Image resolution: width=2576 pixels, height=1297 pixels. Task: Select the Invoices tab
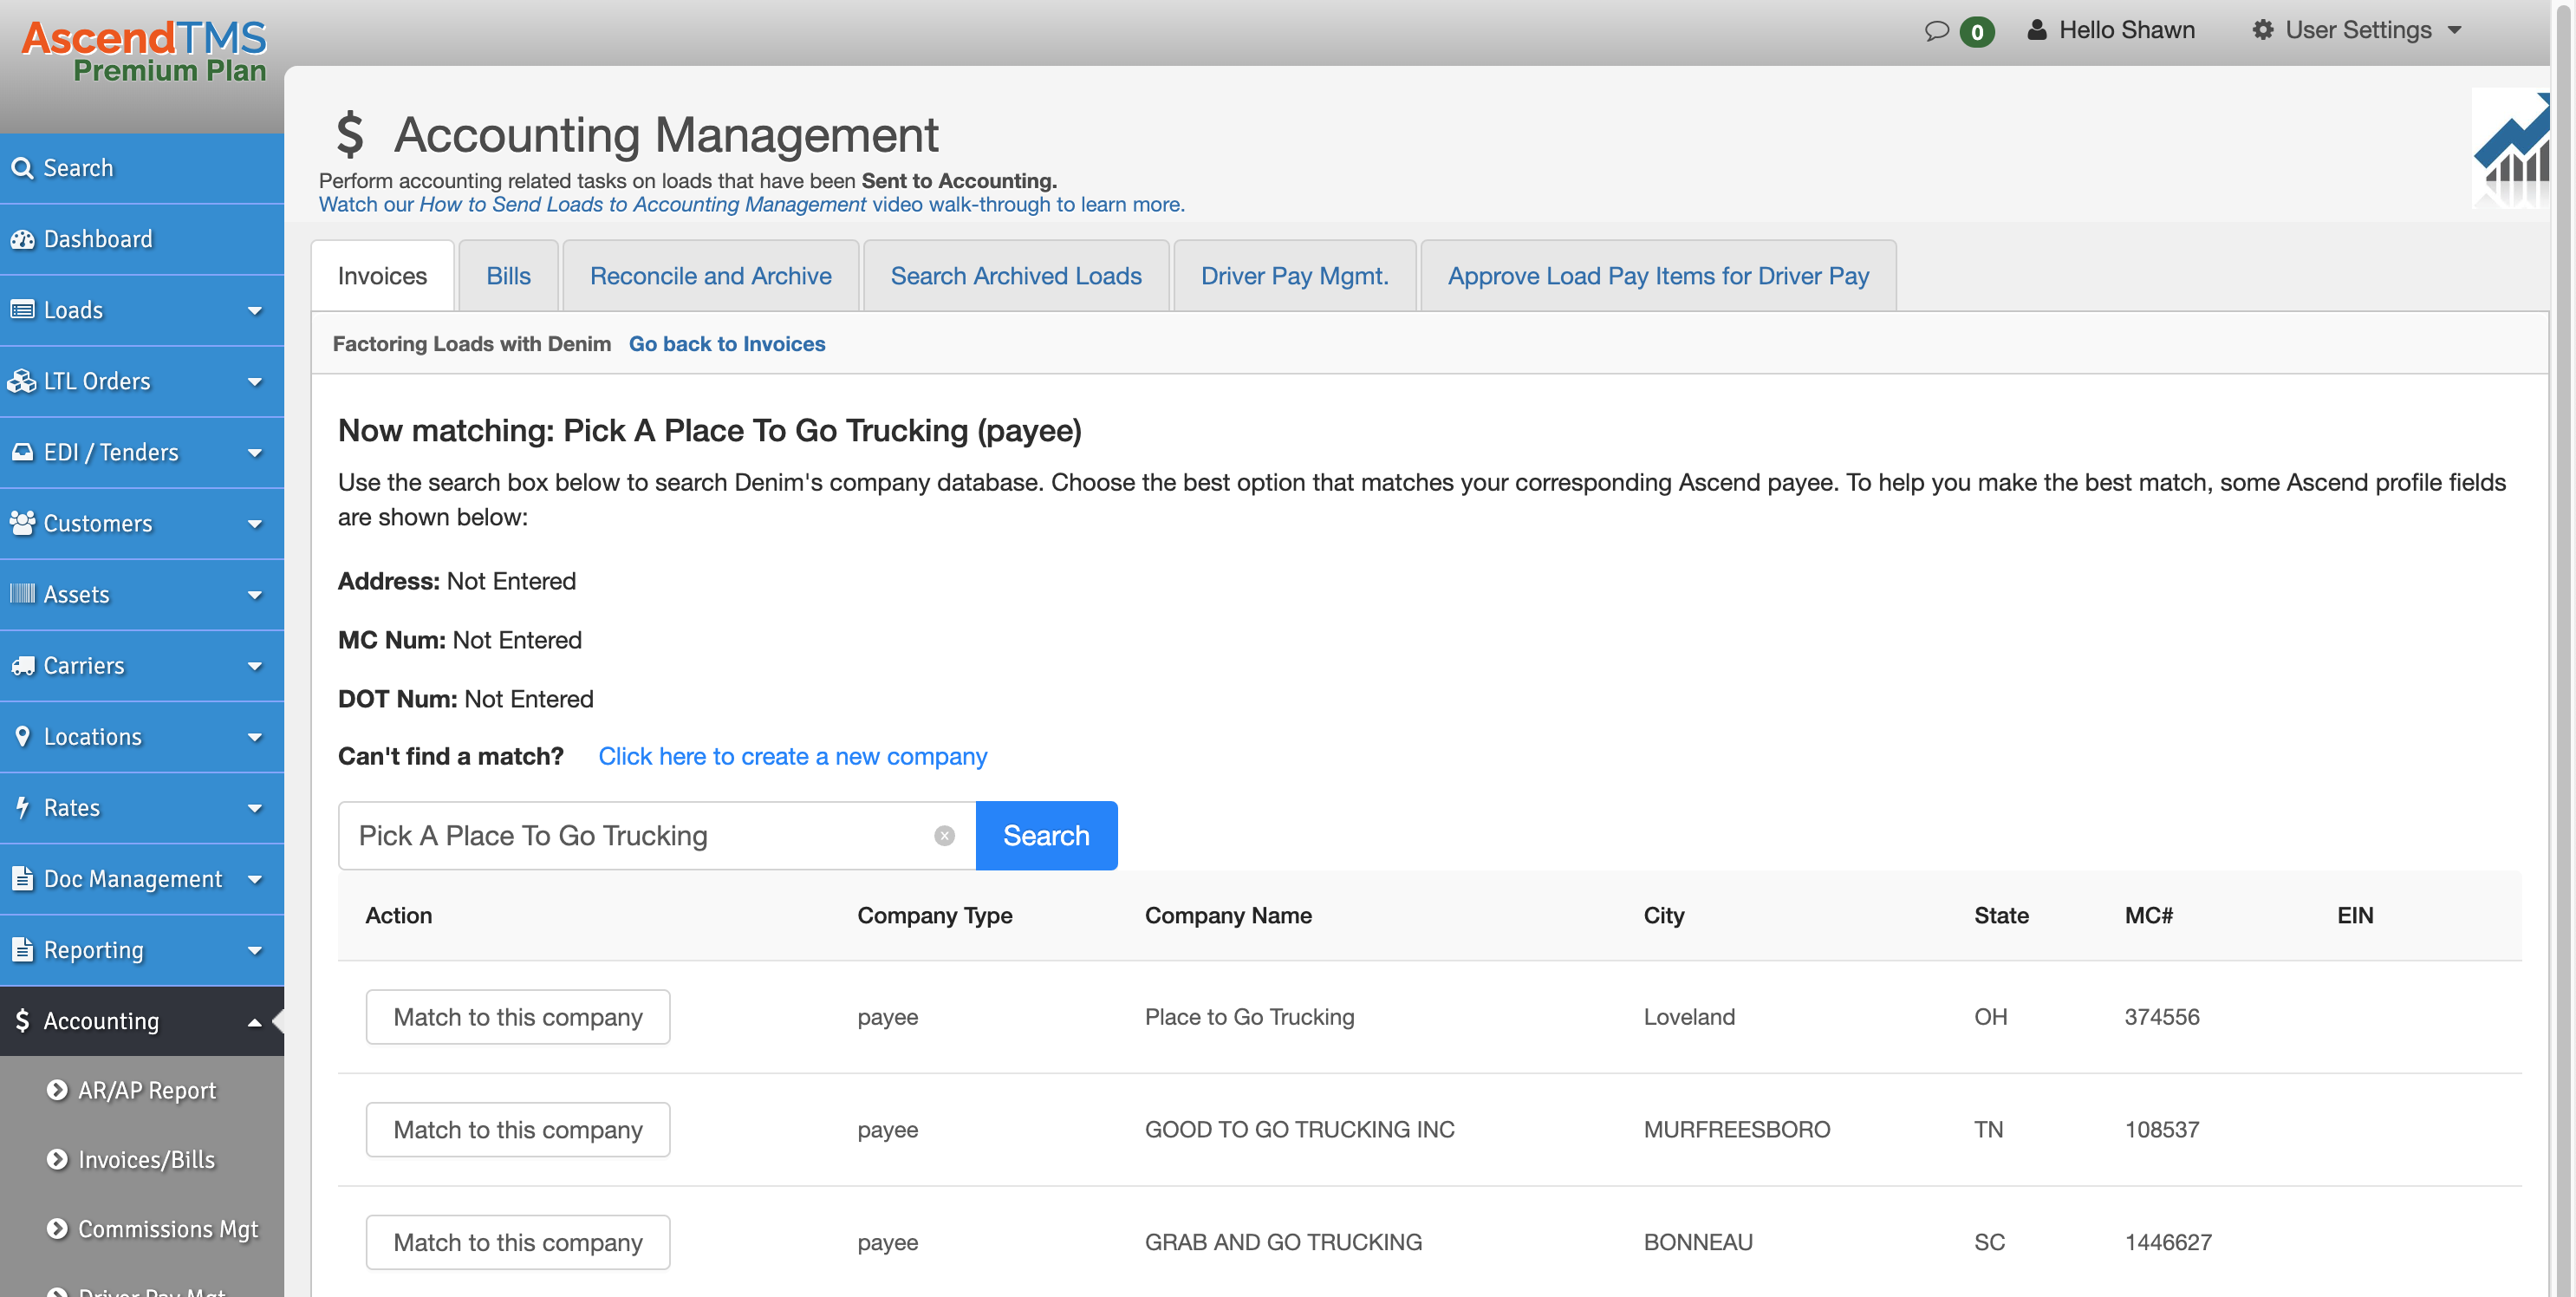382,275
